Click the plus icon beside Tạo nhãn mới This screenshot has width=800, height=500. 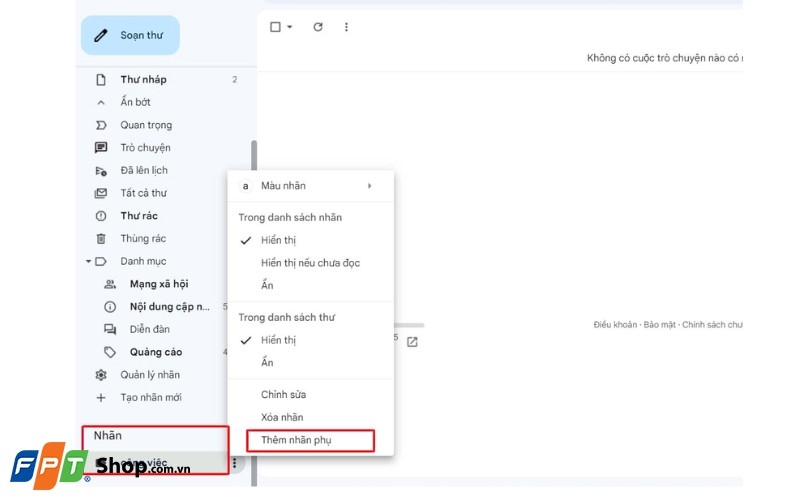click(x=101, y=397)
